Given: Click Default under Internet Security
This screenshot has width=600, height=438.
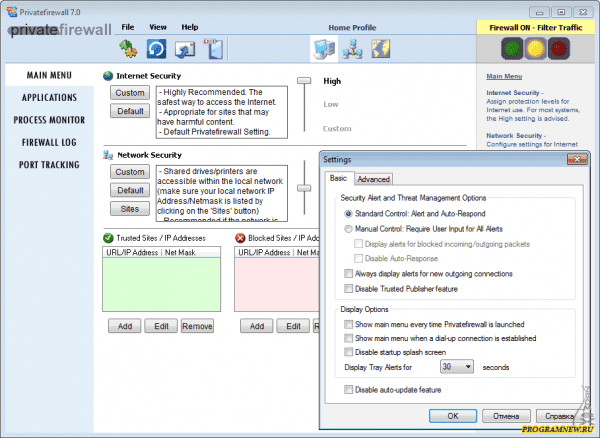Looking at the screenshot, I should [130, 111].
